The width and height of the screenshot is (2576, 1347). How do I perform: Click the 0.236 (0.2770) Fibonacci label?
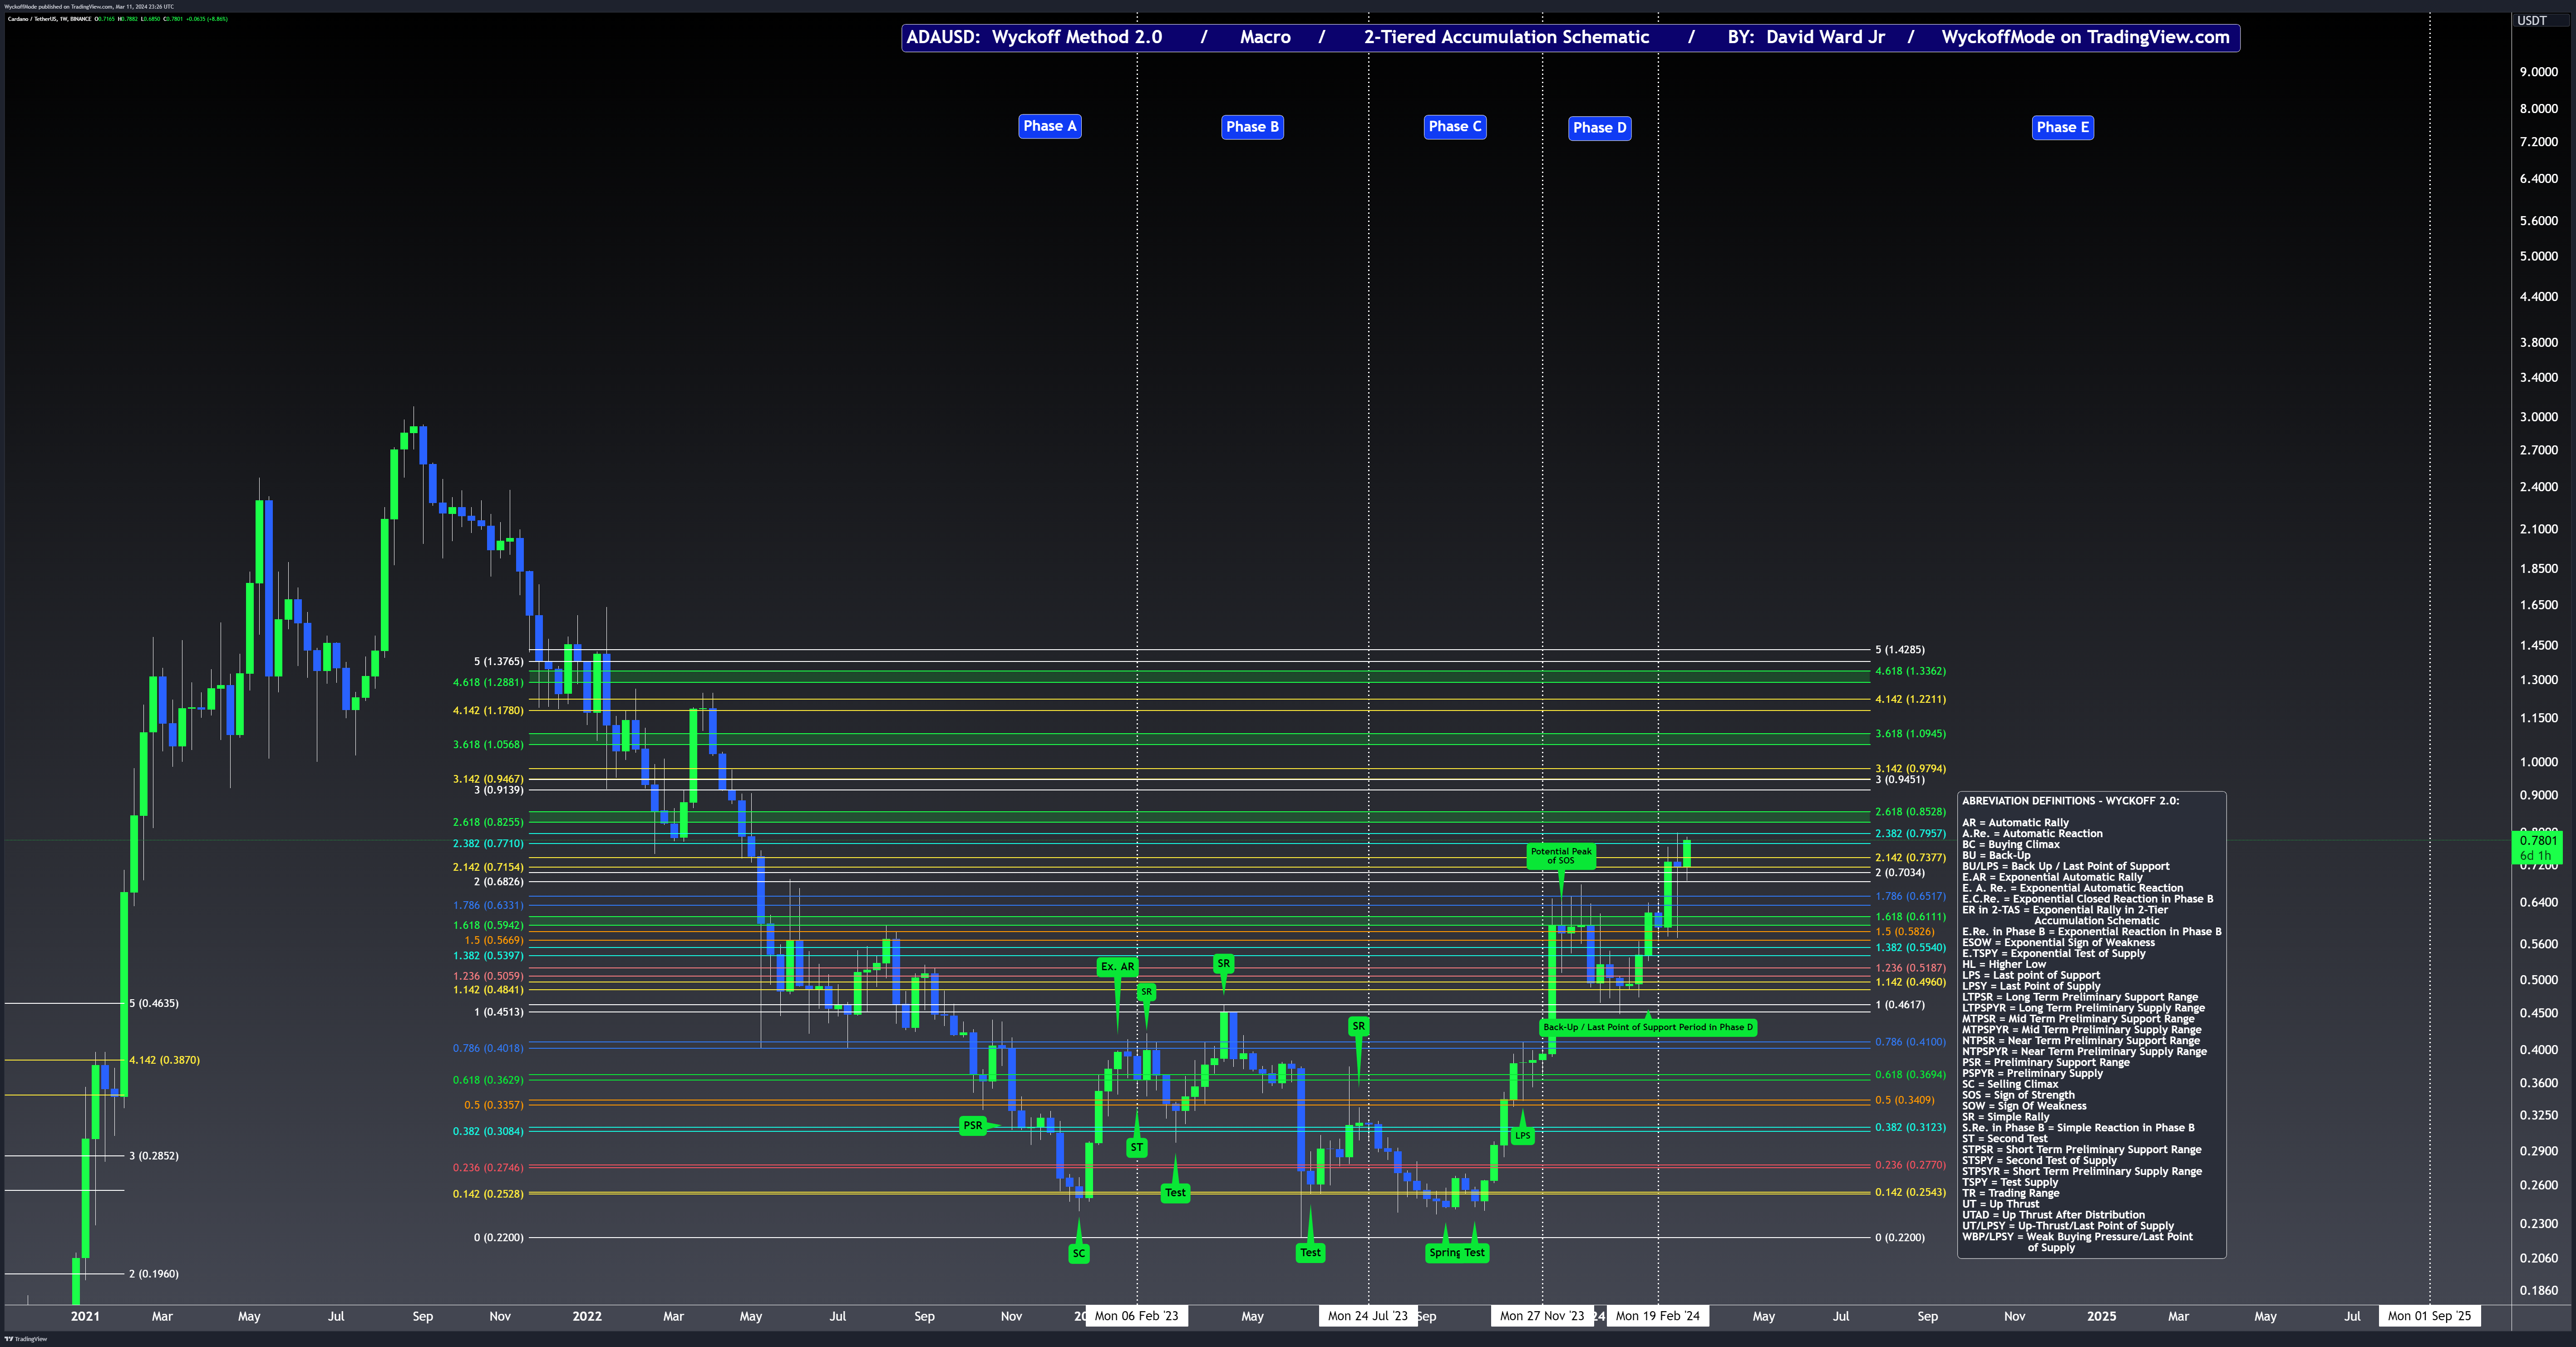pyautogui.click(x=1910, y=1165)
